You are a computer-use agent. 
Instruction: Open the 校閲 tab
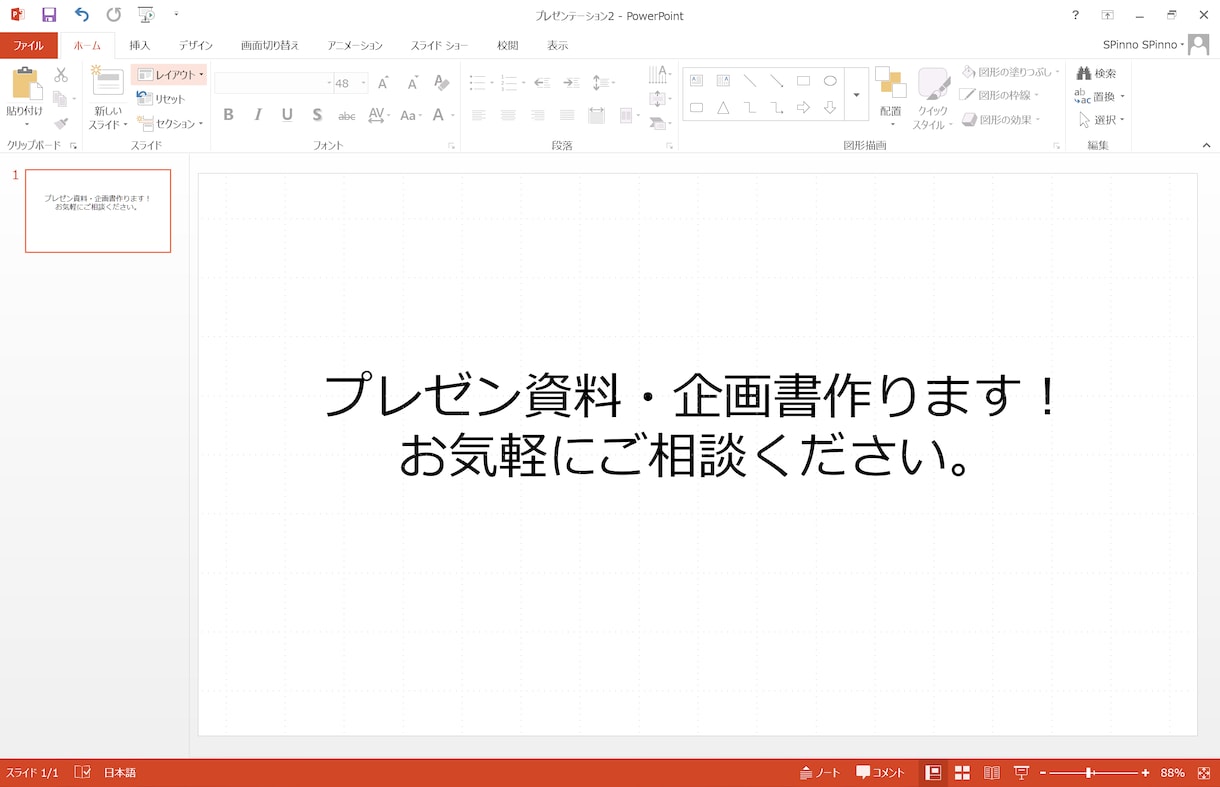[508, 46]
